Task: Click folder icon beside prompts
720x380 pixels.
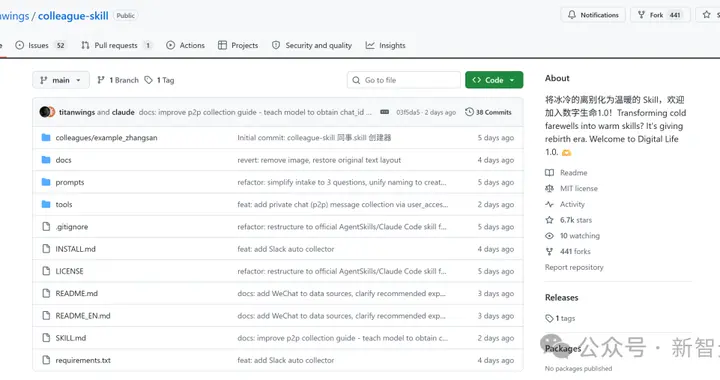Action: [46, 182]
